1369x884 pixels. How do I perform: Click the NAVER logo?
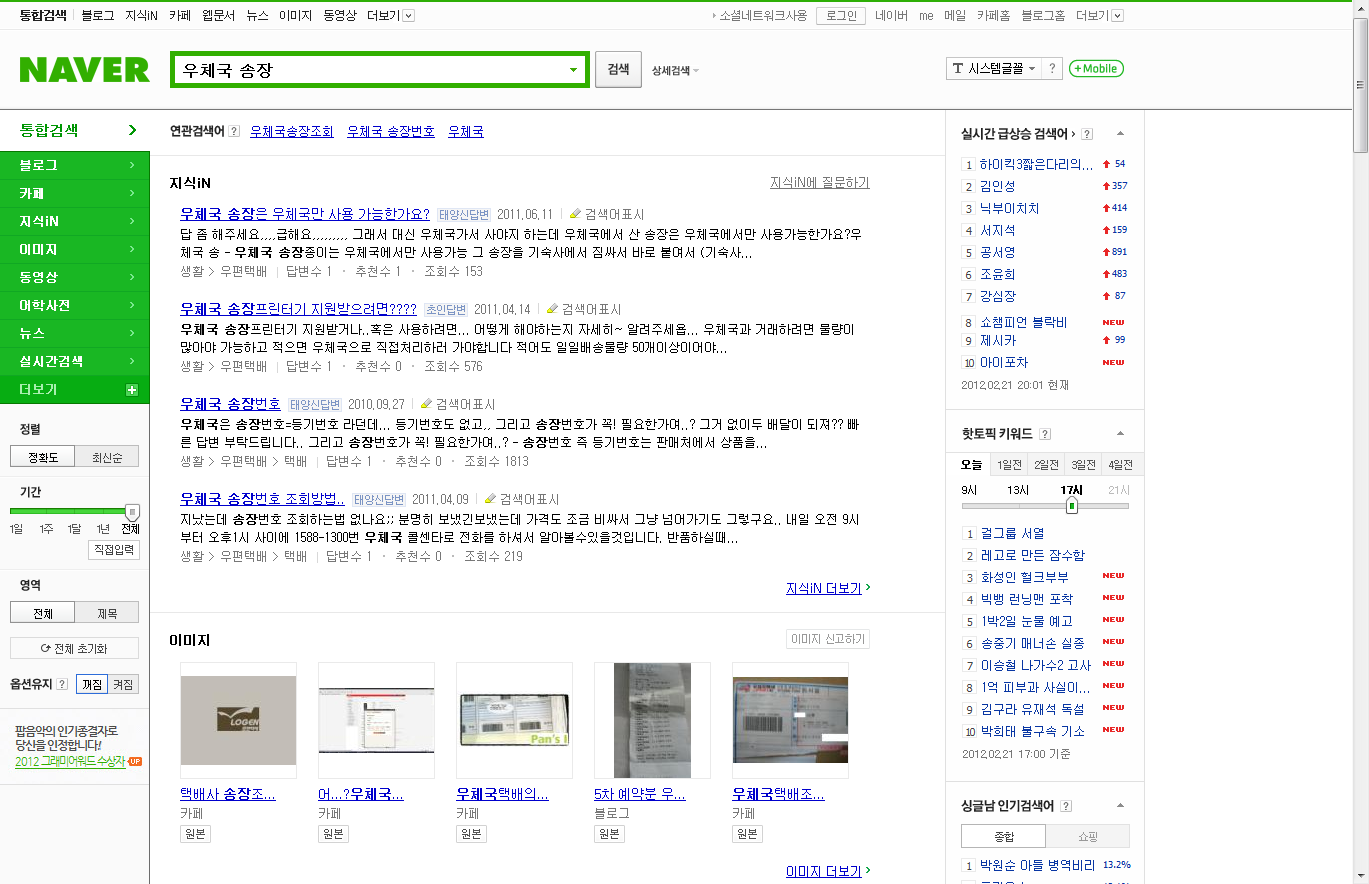click(x=84, y=69)
